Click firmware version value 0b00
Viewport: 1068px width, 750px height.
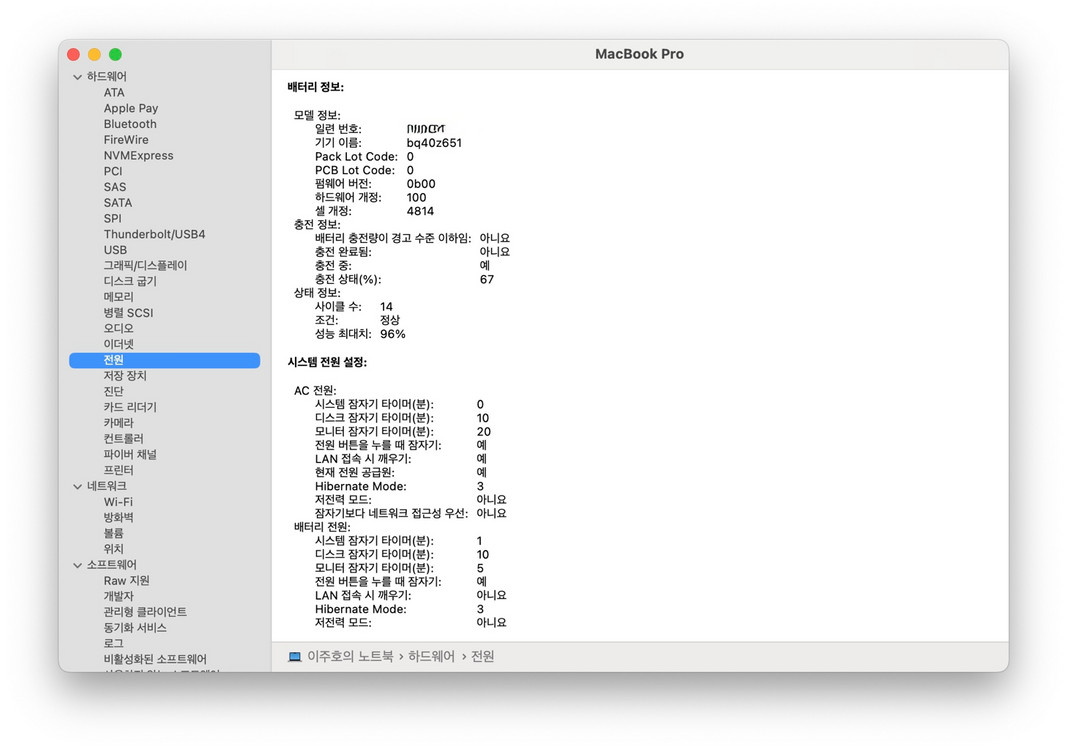click(x=421, y=184)
